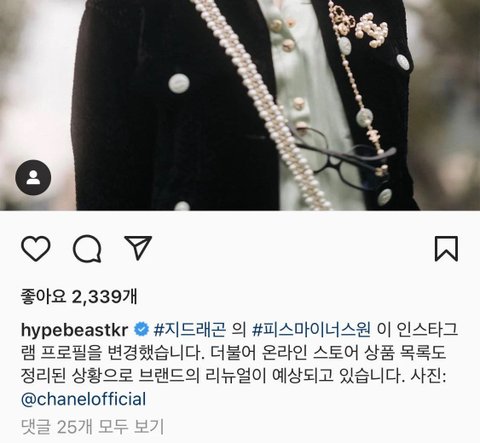
Task: Open the #피스마이너스원 hashtag
Action: coord(311,330)
